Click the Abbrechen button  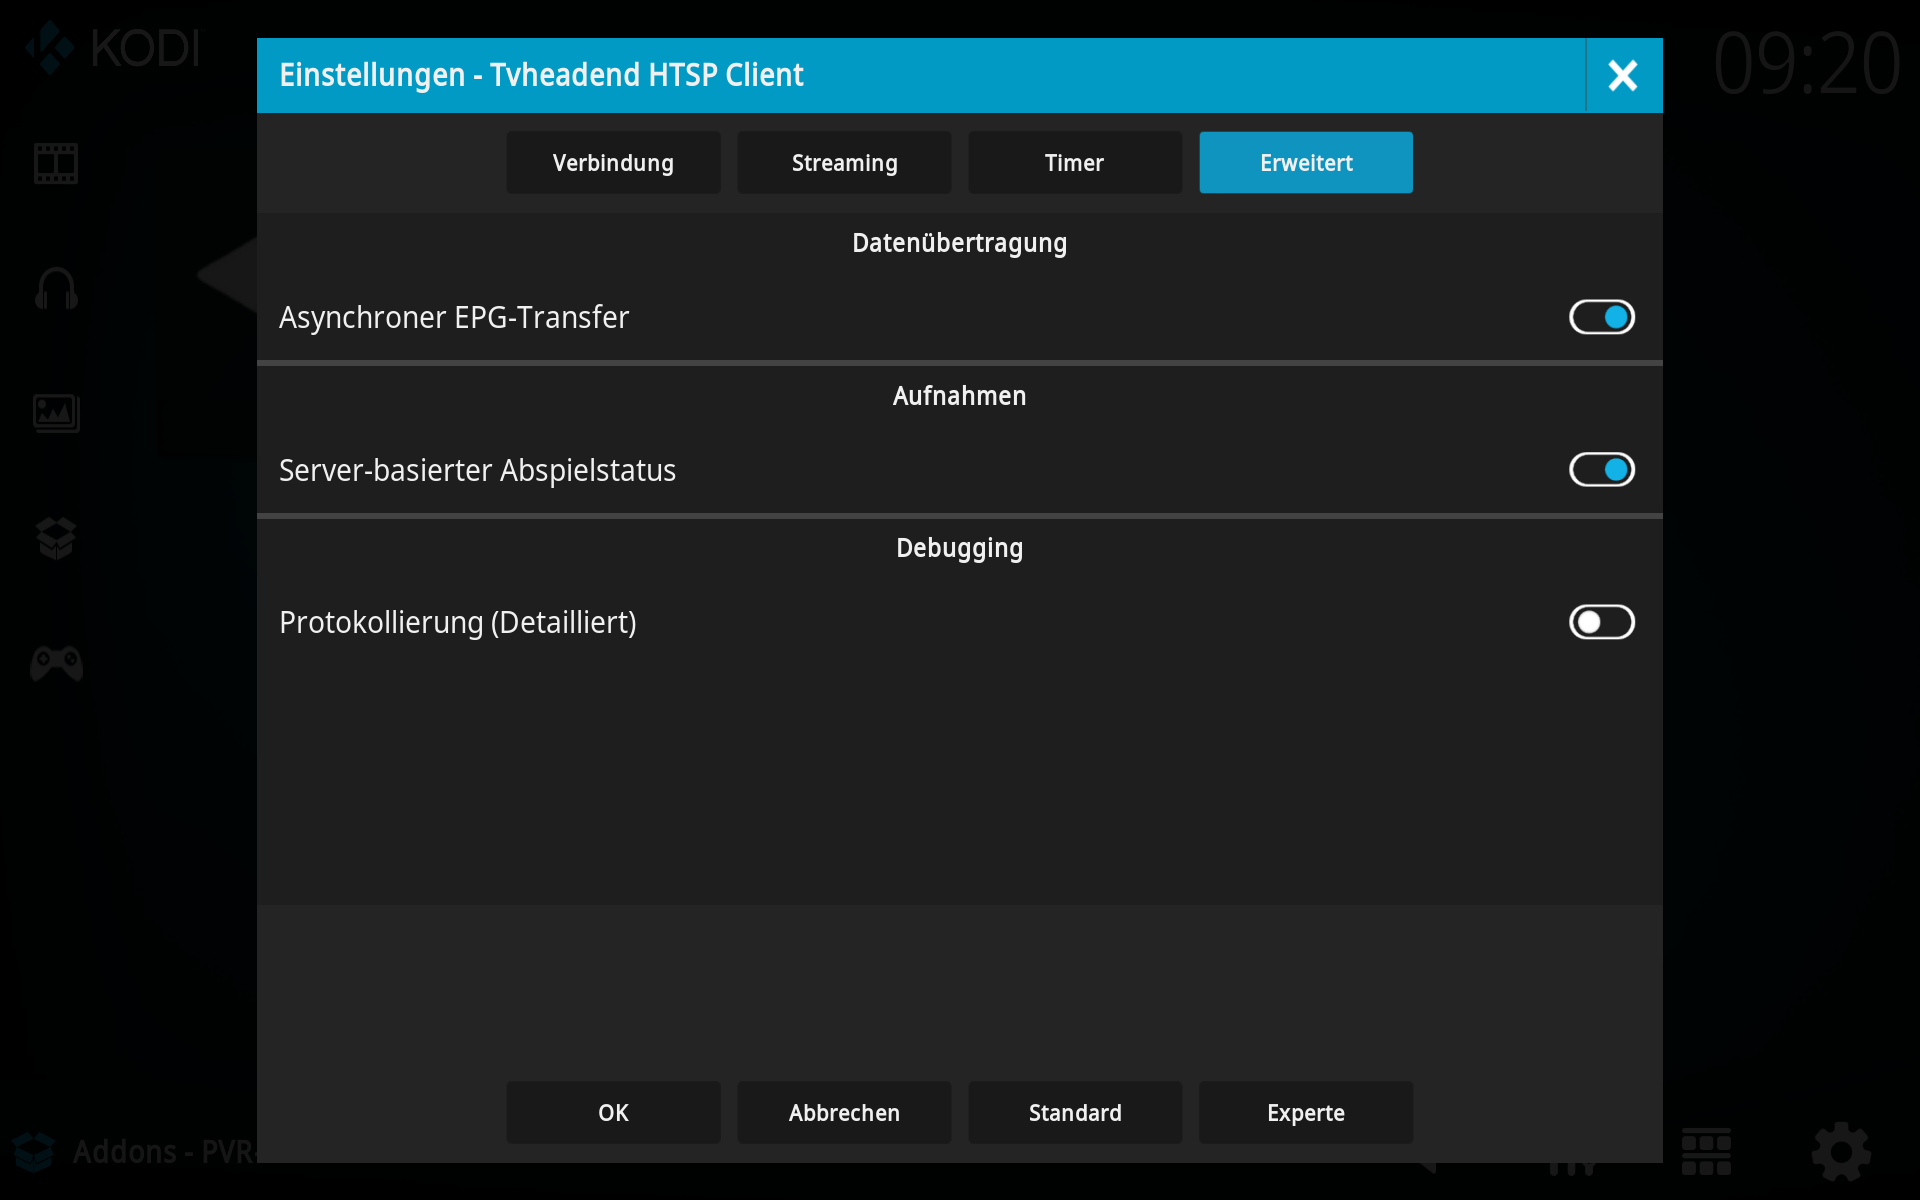(x=844, y=1112)
